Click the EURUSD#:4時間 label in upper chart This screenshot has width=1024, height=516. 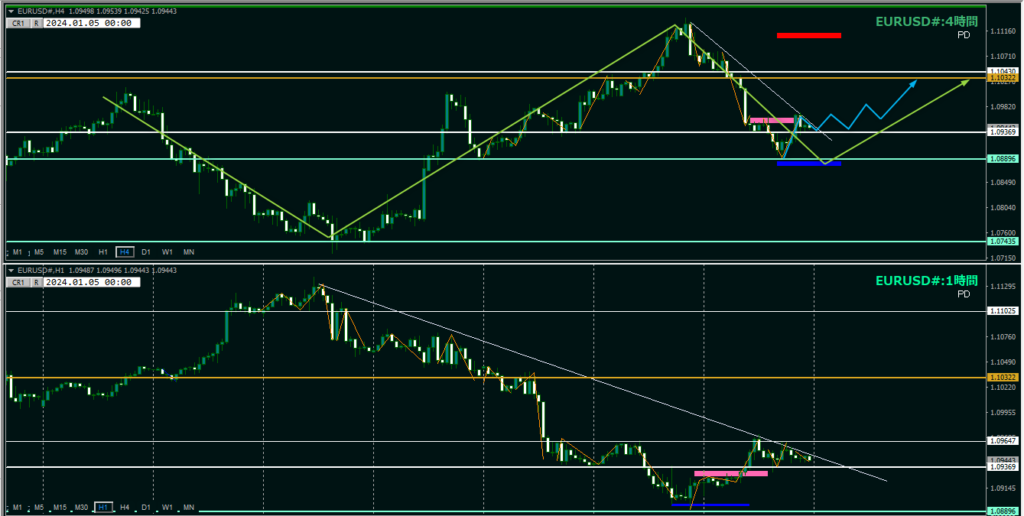click(927, 22)
